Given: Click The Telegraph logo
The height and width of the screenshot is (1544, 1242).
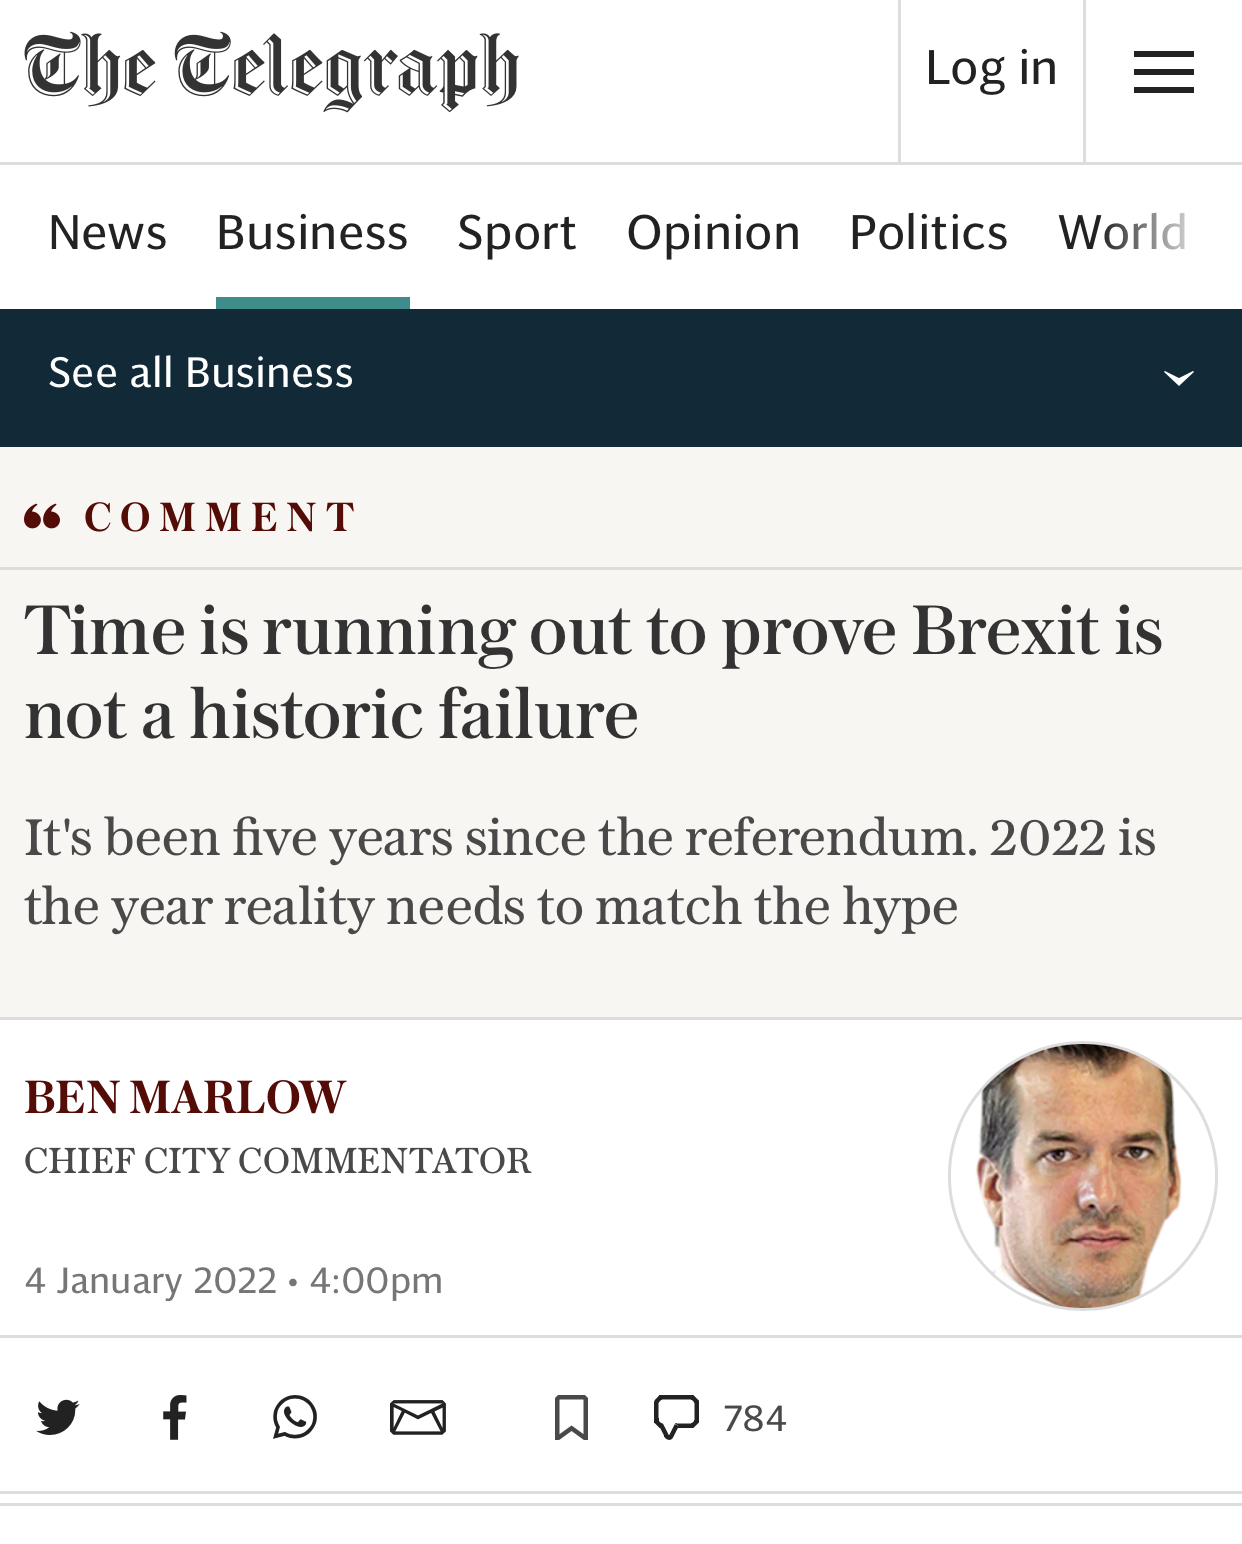Looking at the screenshot, I should [x=271, y=70].
